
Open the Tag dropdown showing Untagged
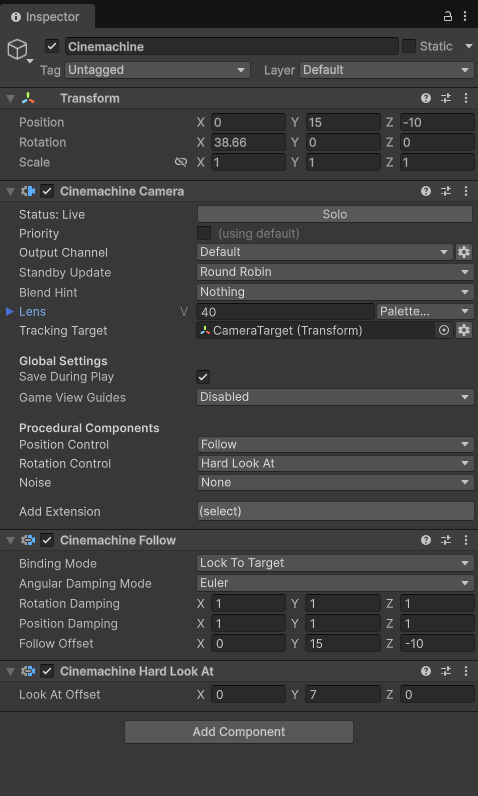[x=157, y=70]
